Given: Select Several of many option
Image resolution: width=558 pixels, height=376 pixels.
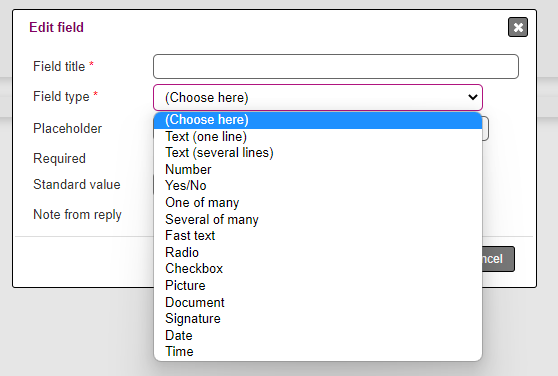Looking at the screenshot, I should [318, 219].
